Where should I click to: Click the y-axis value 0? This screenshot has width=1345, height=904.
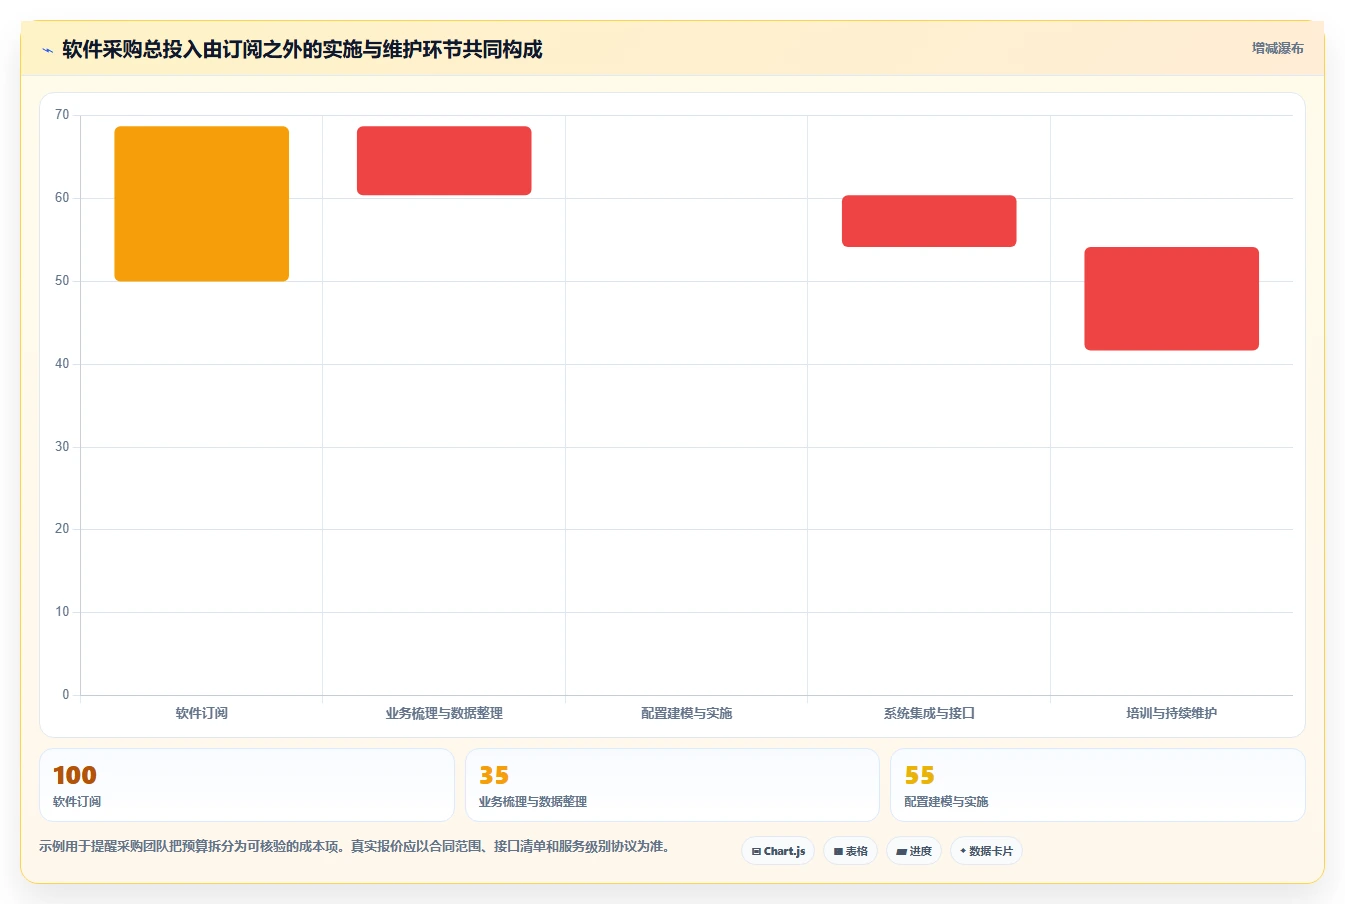pyautogui.click(x=66, y=695)
